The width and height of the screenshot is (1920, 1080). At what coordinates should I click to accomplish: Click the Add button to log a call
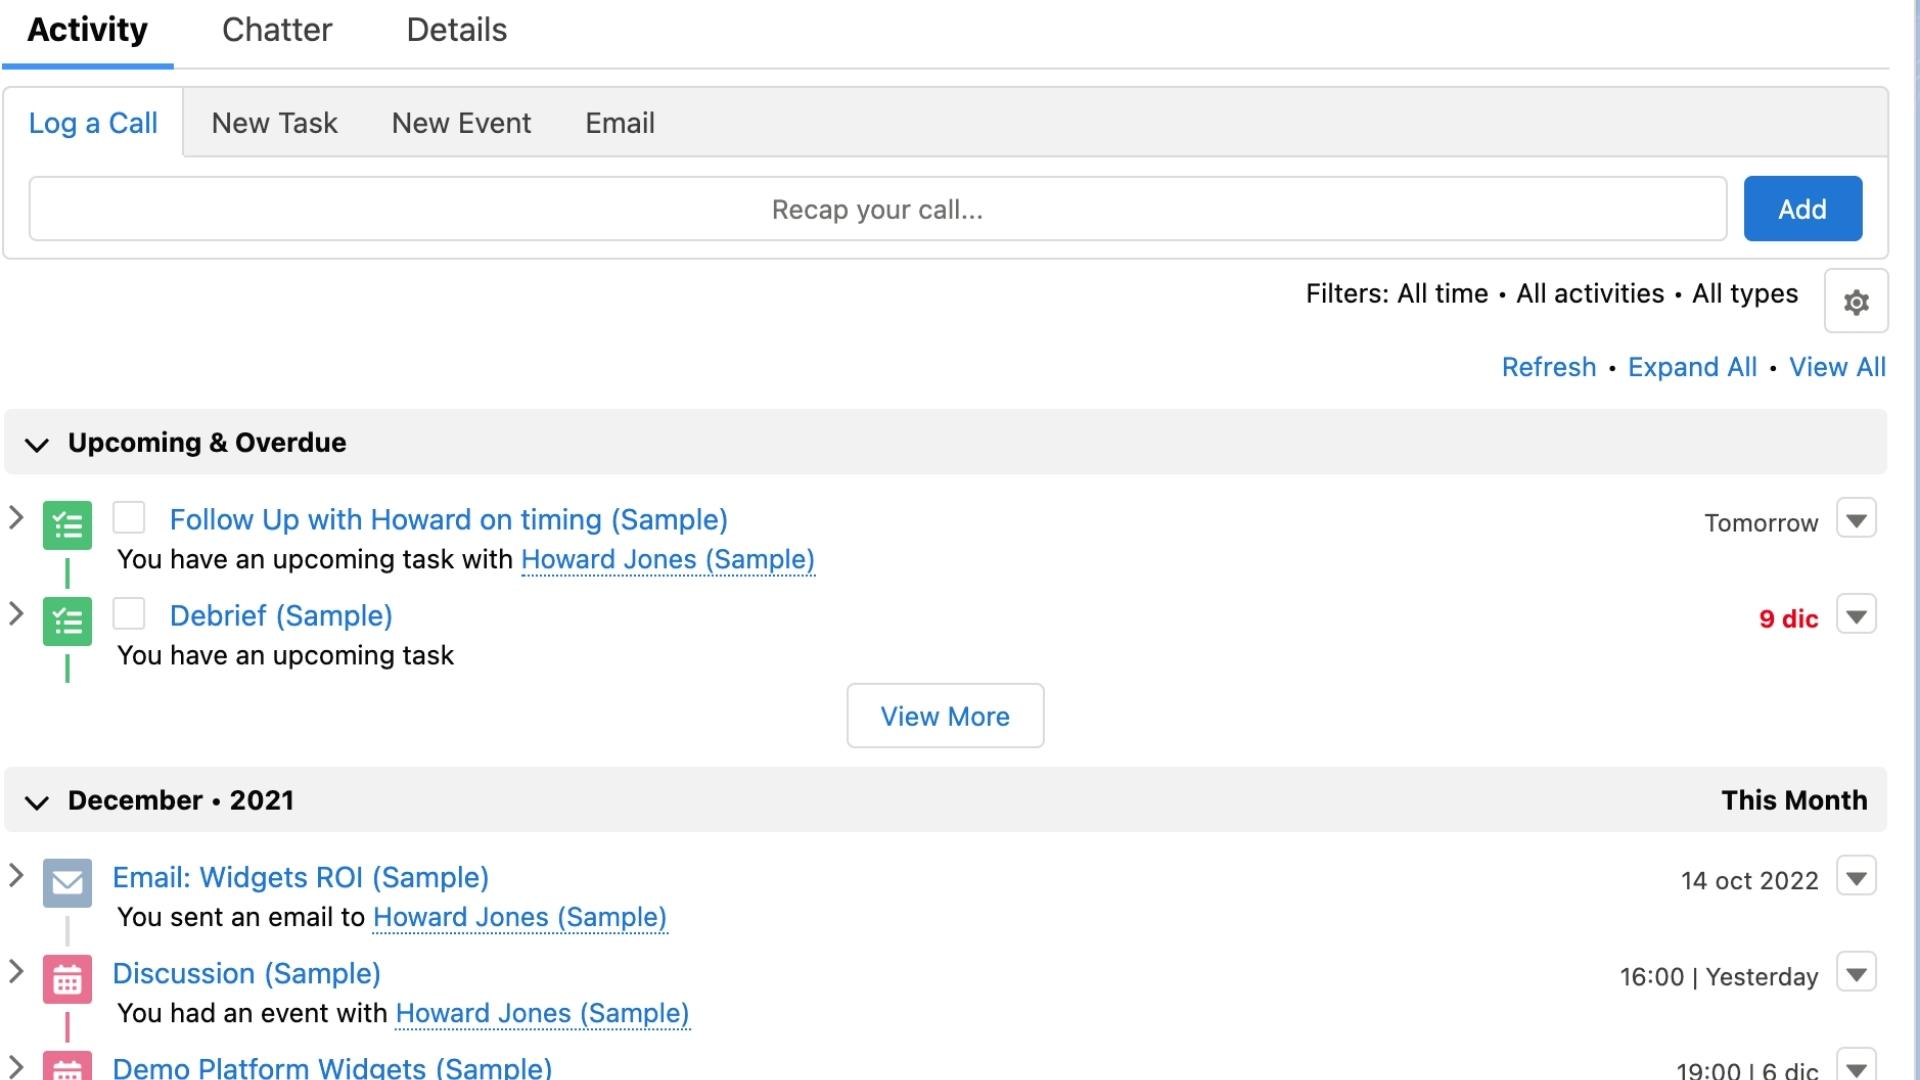(x=1801, y=208)
